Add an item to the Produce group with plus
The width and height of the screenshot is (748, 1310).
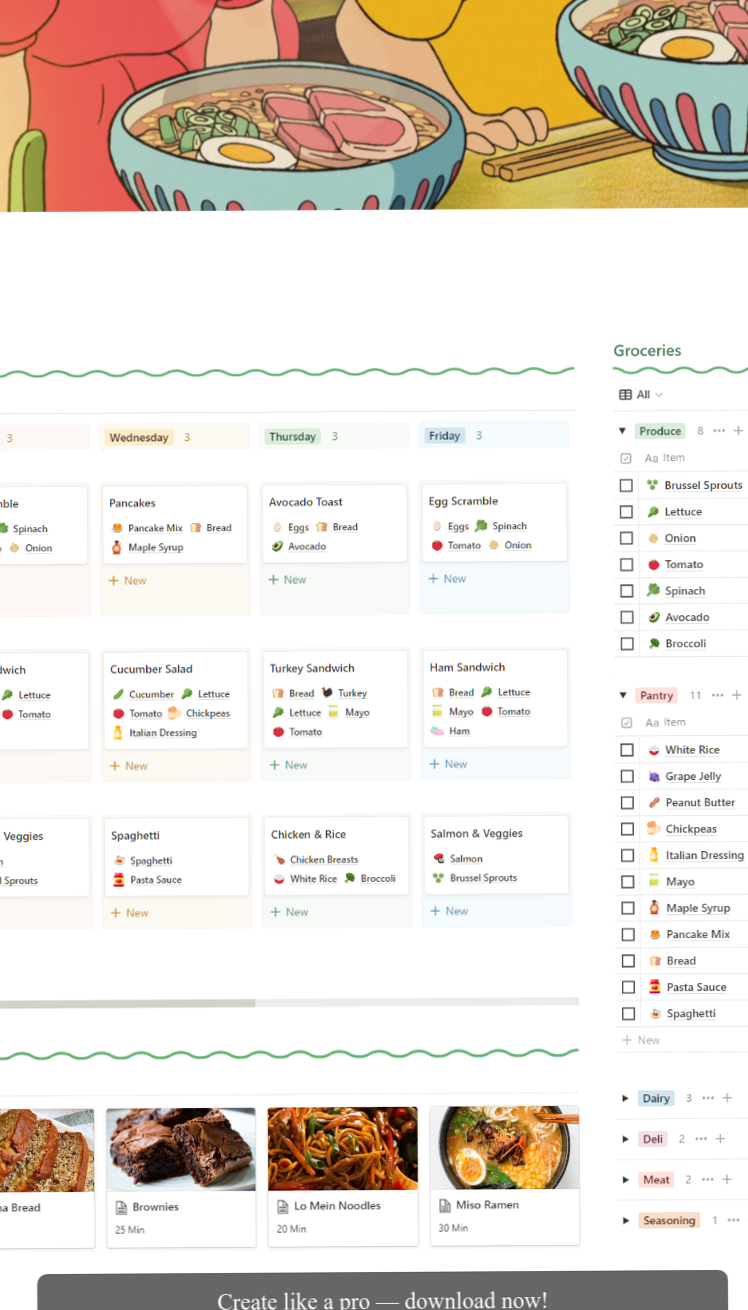[x=738, y=431]
